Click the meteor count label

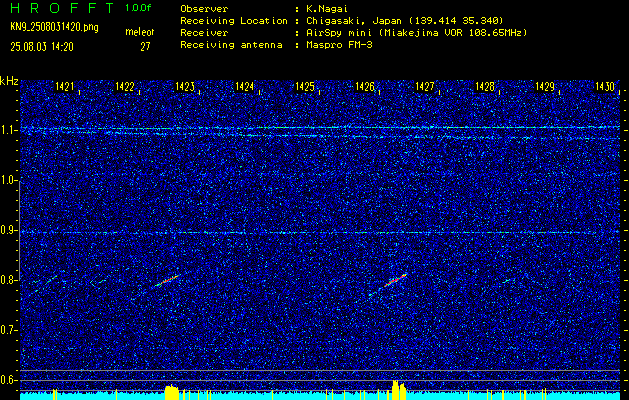click(140, 32)
